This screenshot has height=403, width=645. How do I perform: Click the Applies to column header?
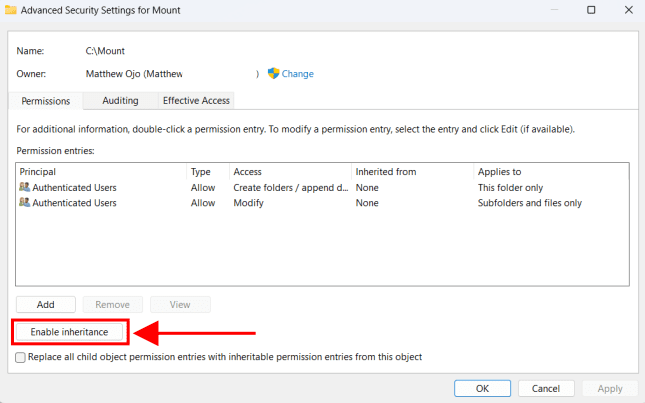point(548,172)
